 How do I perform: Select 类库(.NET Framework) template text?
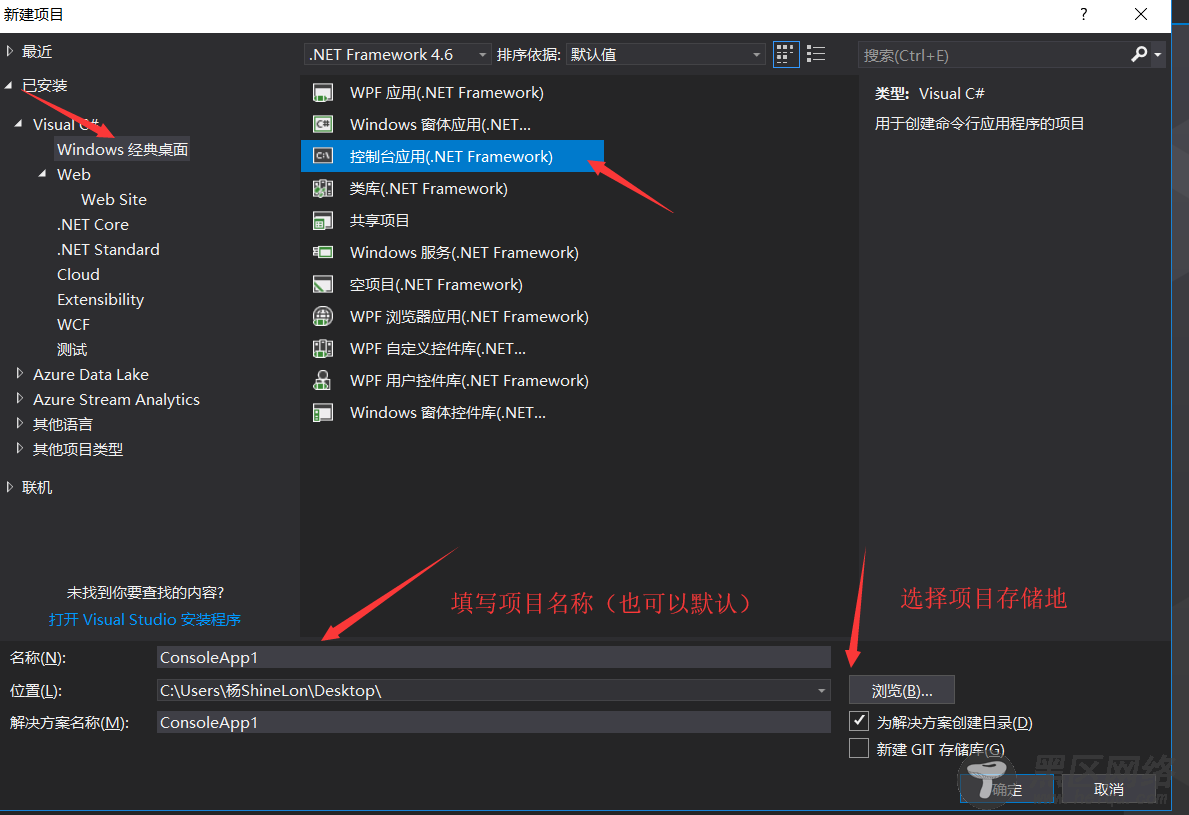click(428, 188)
